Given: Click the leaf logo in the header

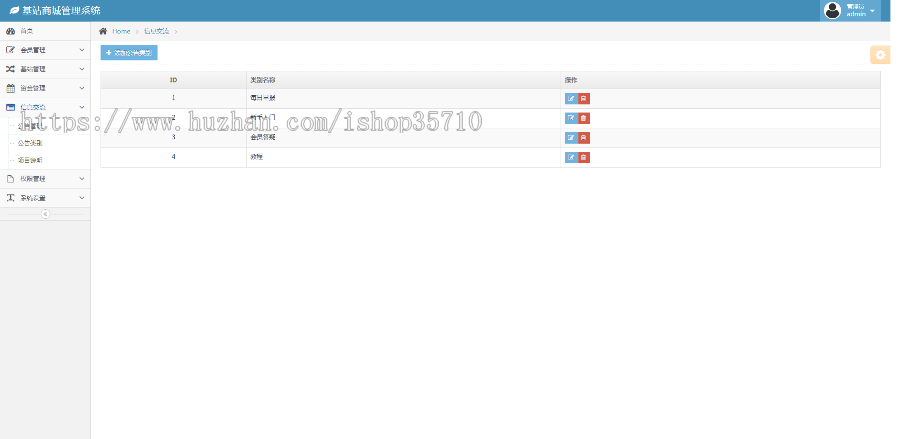Looking at the screenshot, I should pyautogui.click(x=14, y=10).
